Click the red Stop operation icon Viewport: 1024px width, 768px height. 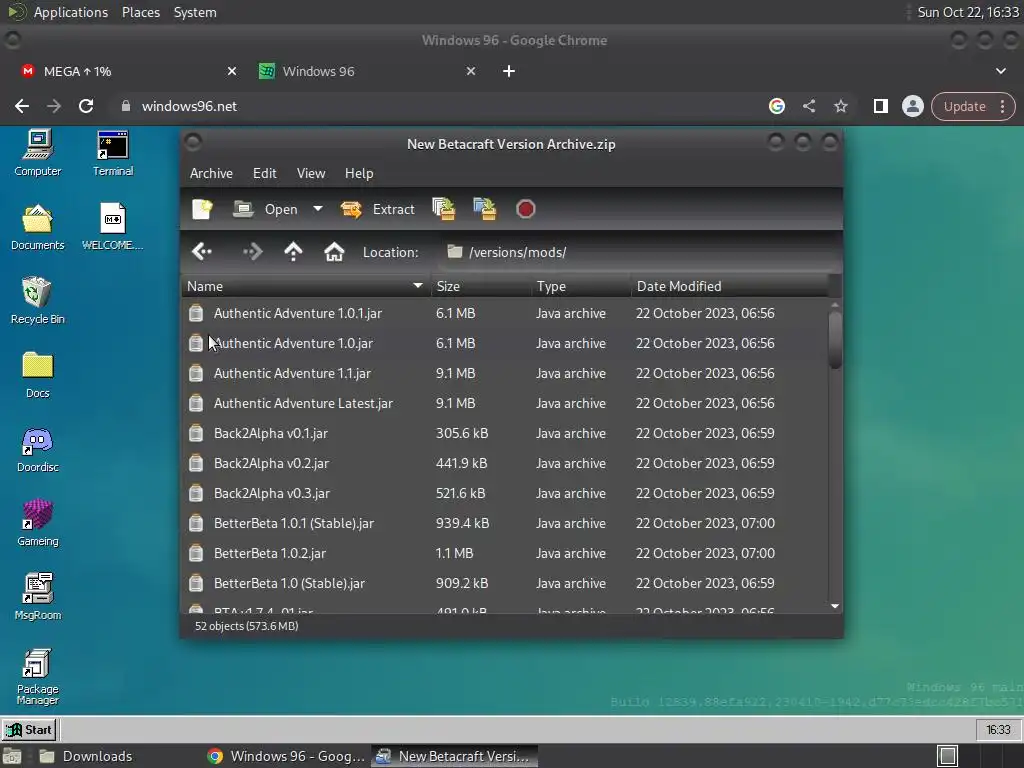tap(526, 209)
